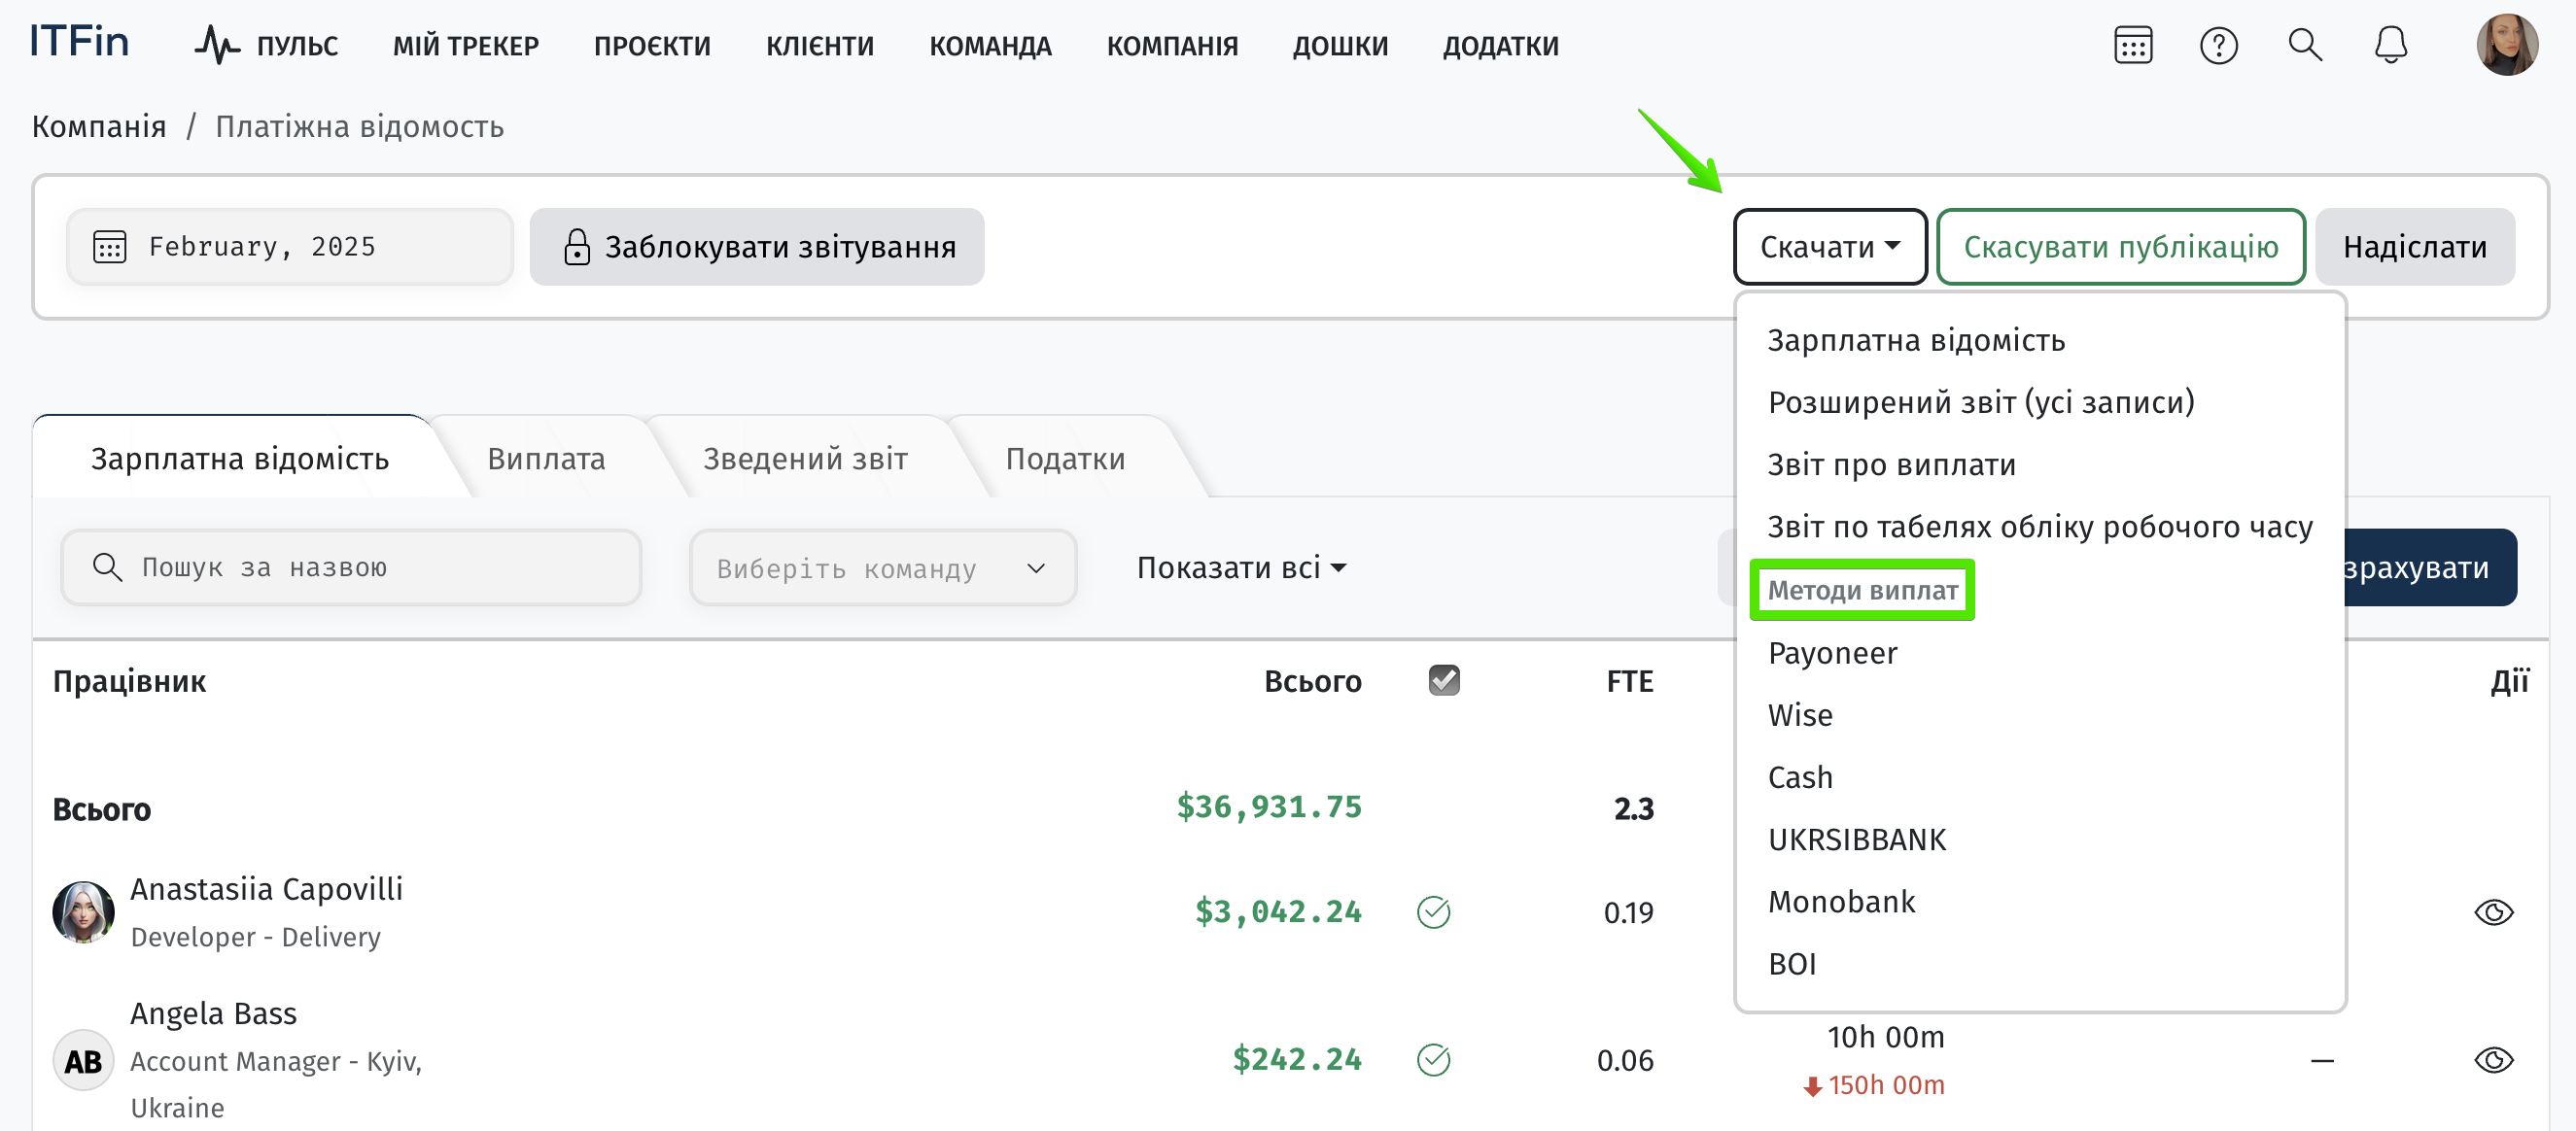This screenshot has height=1131, width=2576.
Task: Select Розширений звіт (усі записи) option
Action: [x=1981, y=402]
